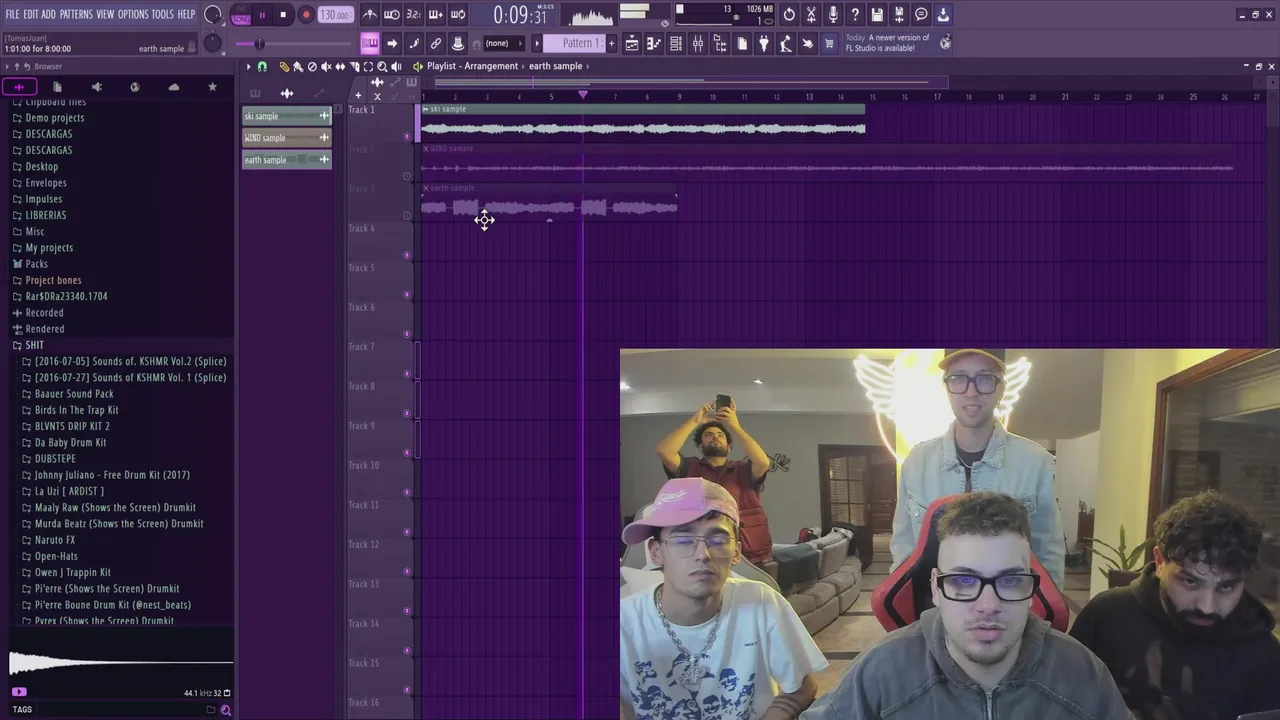1280x720 pixels.
Task: Open the playlist view icon
Action: [x=632, y=43]
